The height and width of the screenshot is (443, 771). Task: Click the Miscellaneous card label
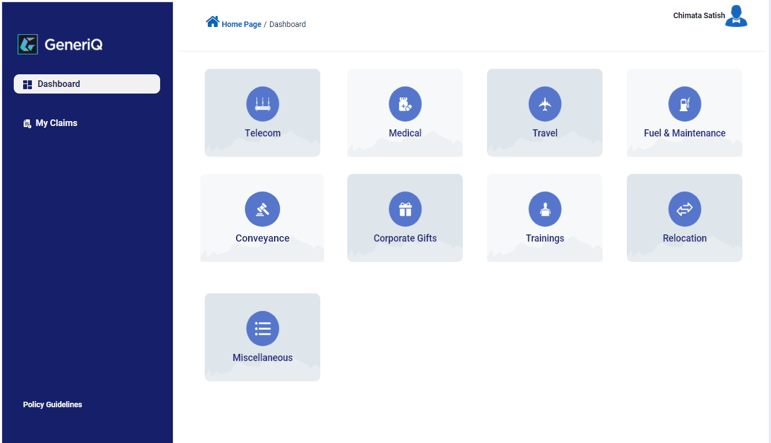[x=262, y=358]
